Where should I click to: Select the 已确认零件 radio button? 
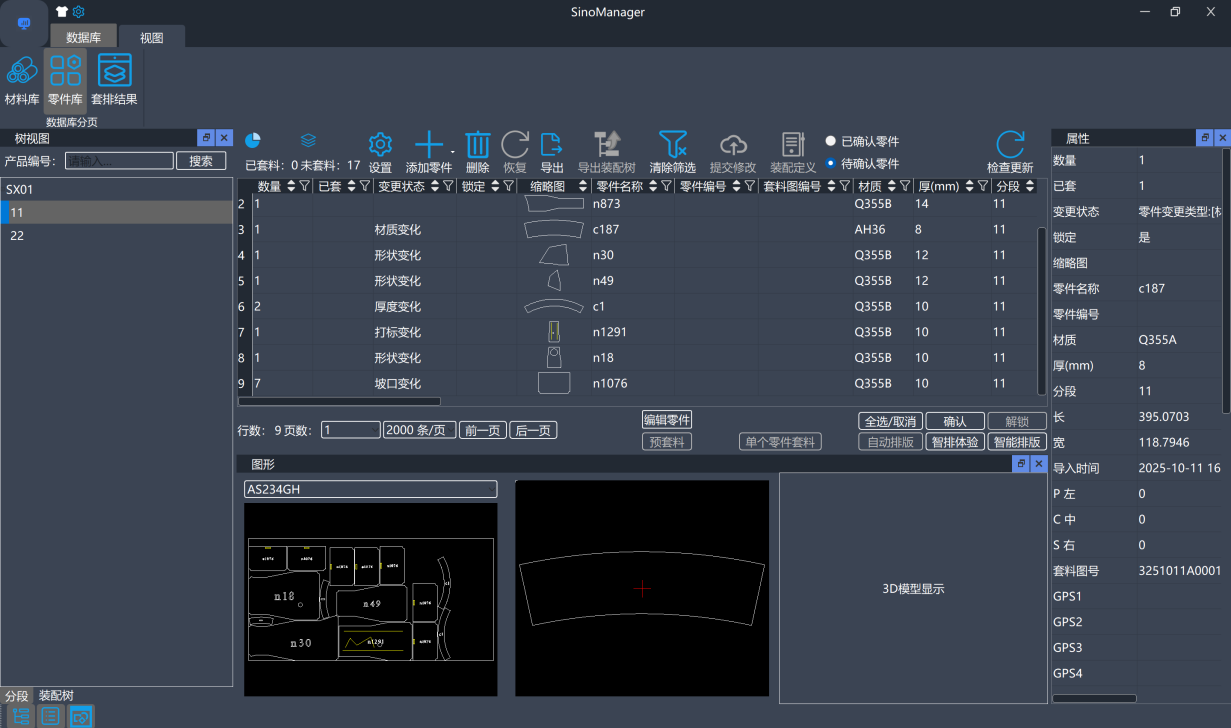[x=831, y=141]
